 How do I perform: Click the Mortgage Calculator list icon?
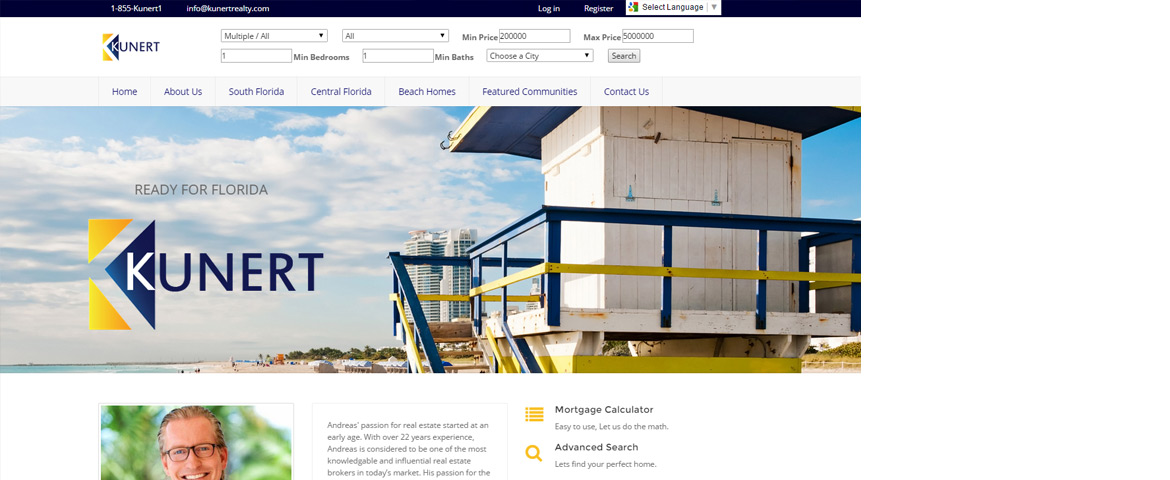tap(534, 414)
